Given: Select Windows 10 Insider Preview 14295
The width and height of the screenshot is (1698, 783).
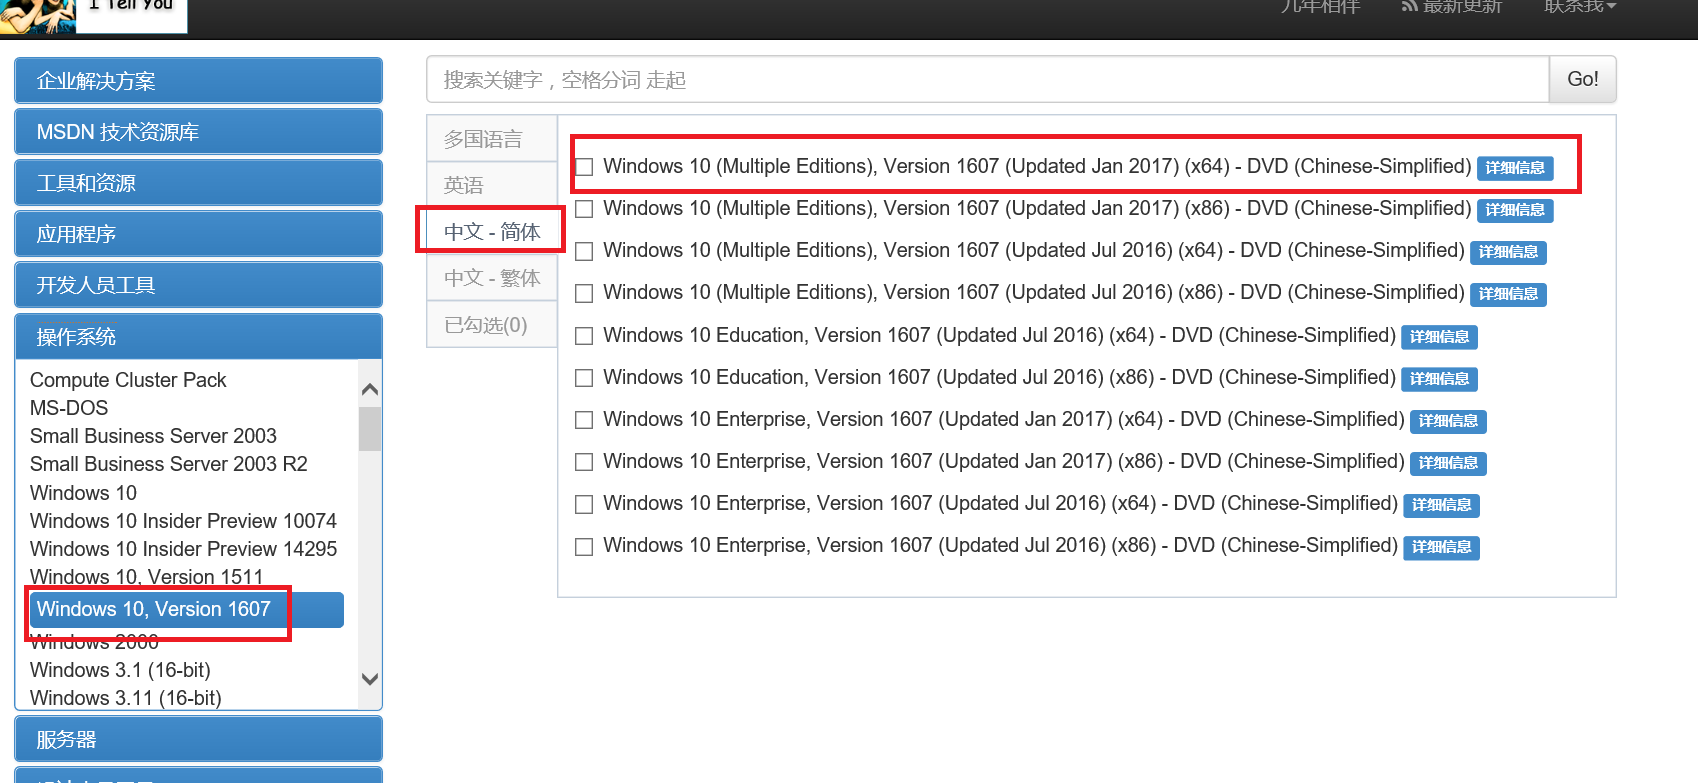Looking at the screenshot, I should point(183,549).
